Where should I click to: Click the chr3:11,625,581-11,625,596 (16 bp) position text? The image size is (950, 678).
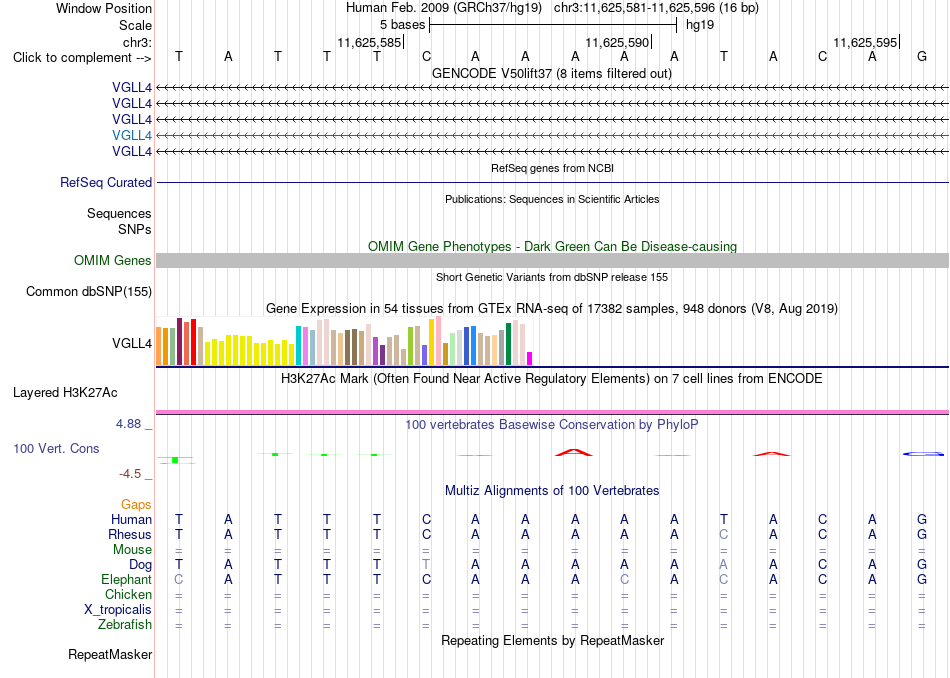click(656, 8)
